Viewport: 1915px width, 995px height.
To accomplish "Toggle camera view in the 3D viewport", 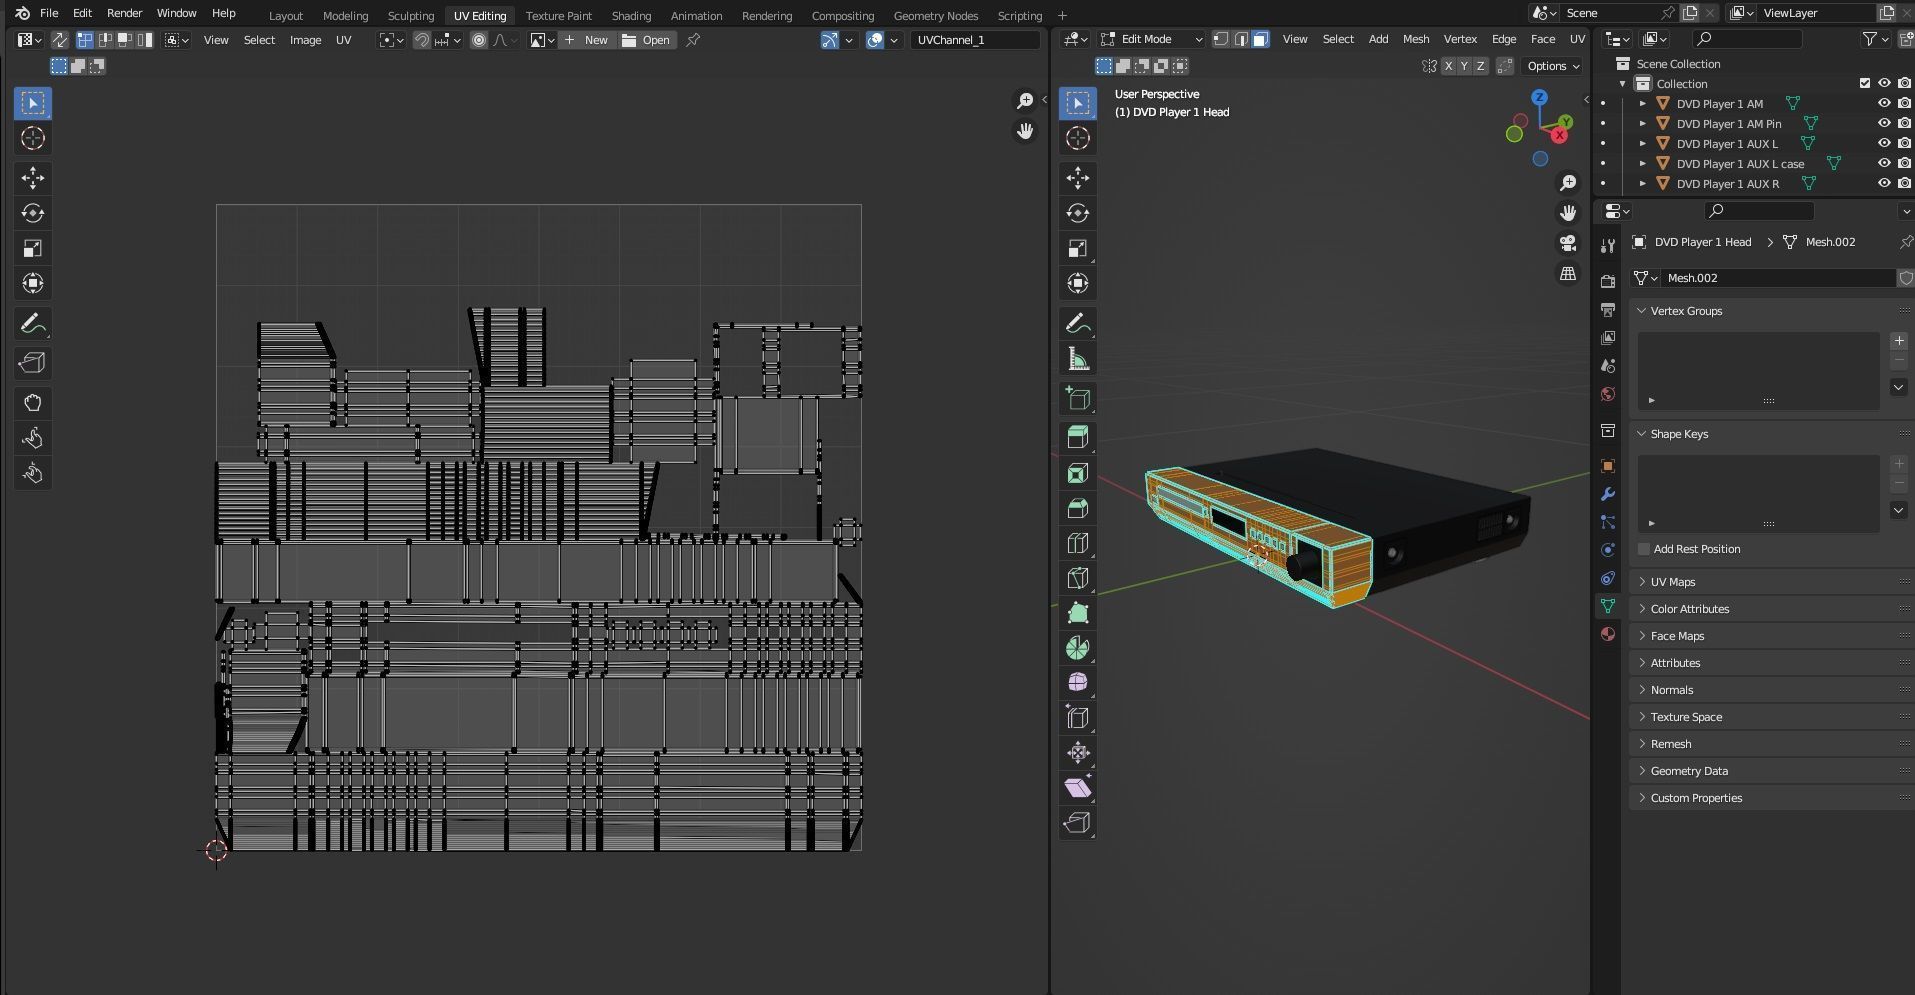I will tap(1568, 243).
